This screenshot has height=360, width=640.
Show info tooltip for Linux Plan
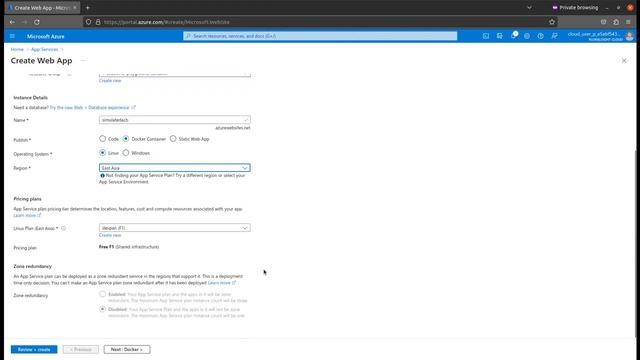click(x=64, y=228)
